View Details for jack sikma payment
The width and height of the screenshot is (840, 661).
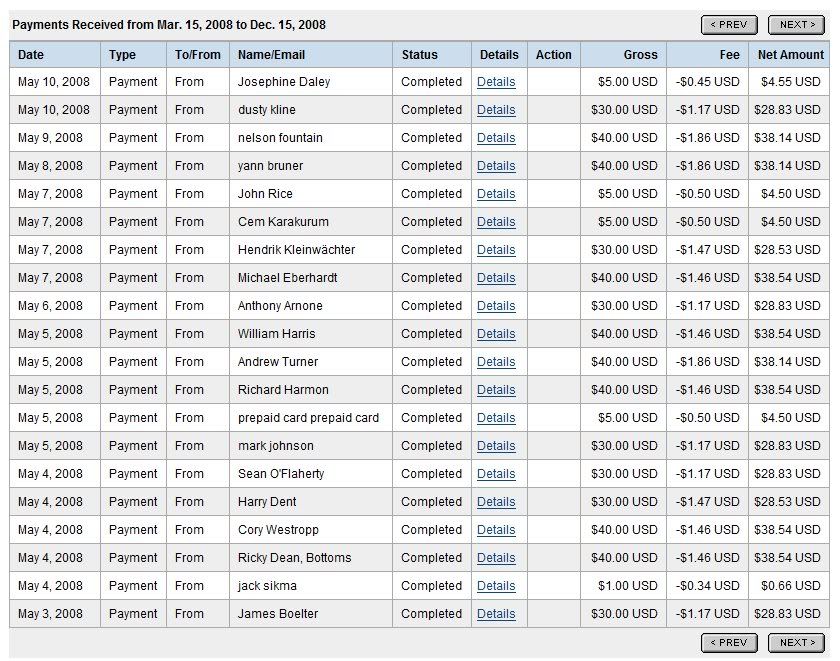[x=496, y=586]
